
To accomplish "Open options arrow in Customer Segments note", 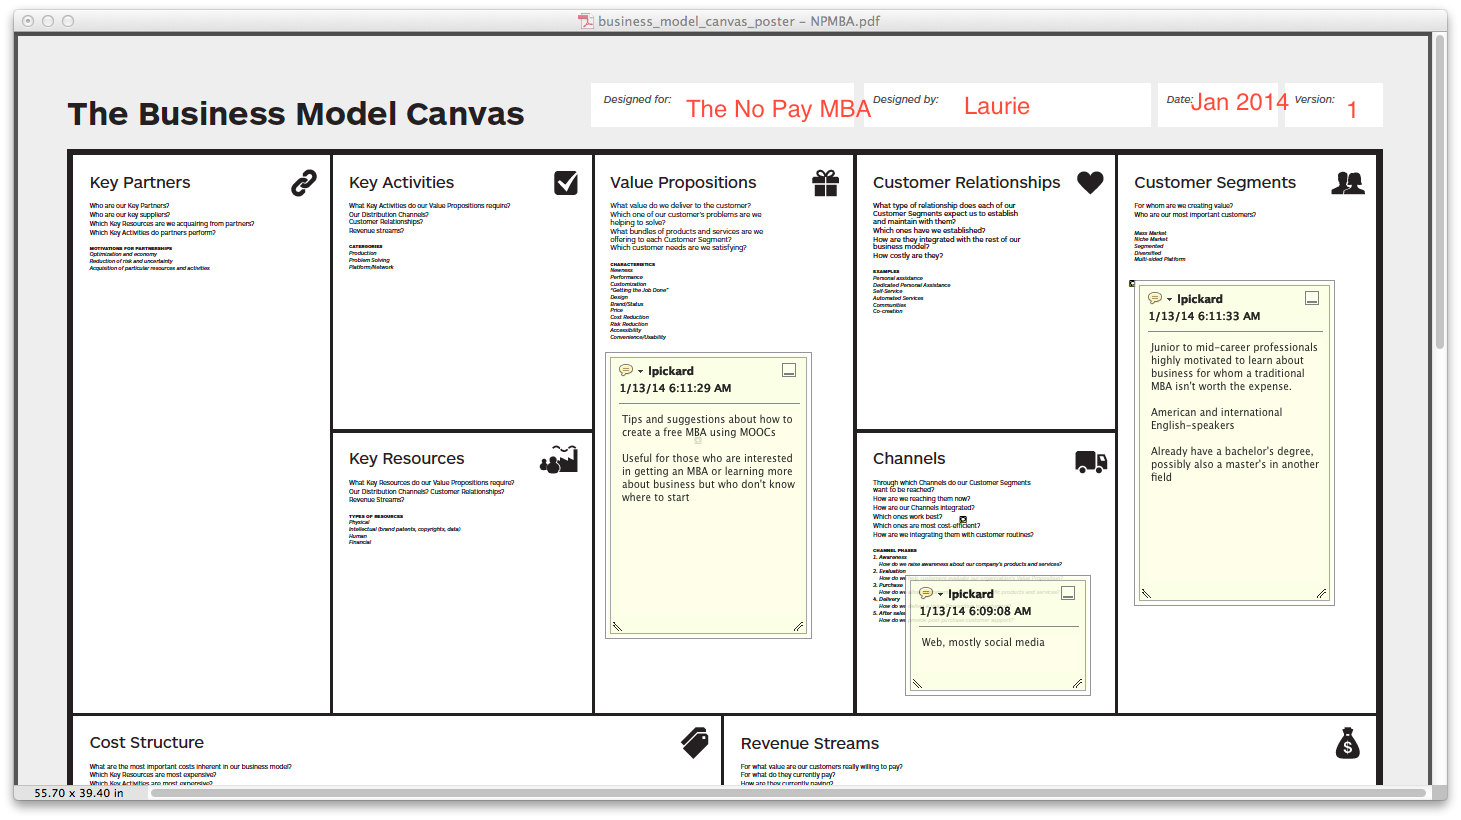I will click(x=1169, y=300).
